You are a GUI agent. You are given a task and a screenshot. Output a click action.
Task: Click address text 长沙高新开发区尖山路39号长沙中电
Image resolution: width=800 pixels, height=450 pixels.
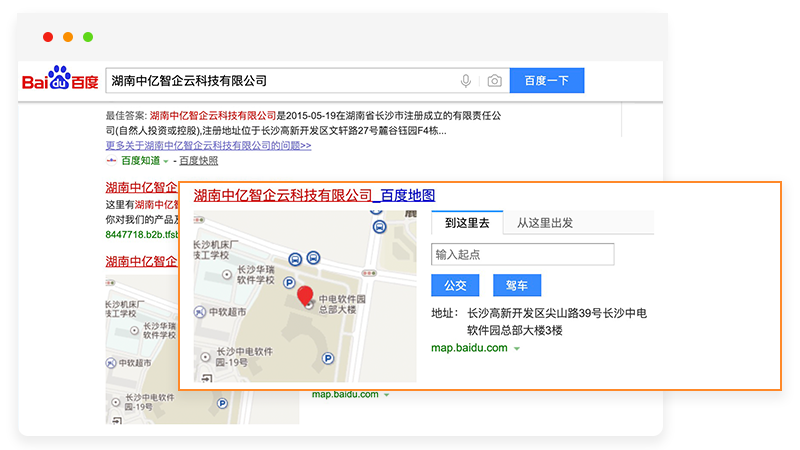[557, 313]
